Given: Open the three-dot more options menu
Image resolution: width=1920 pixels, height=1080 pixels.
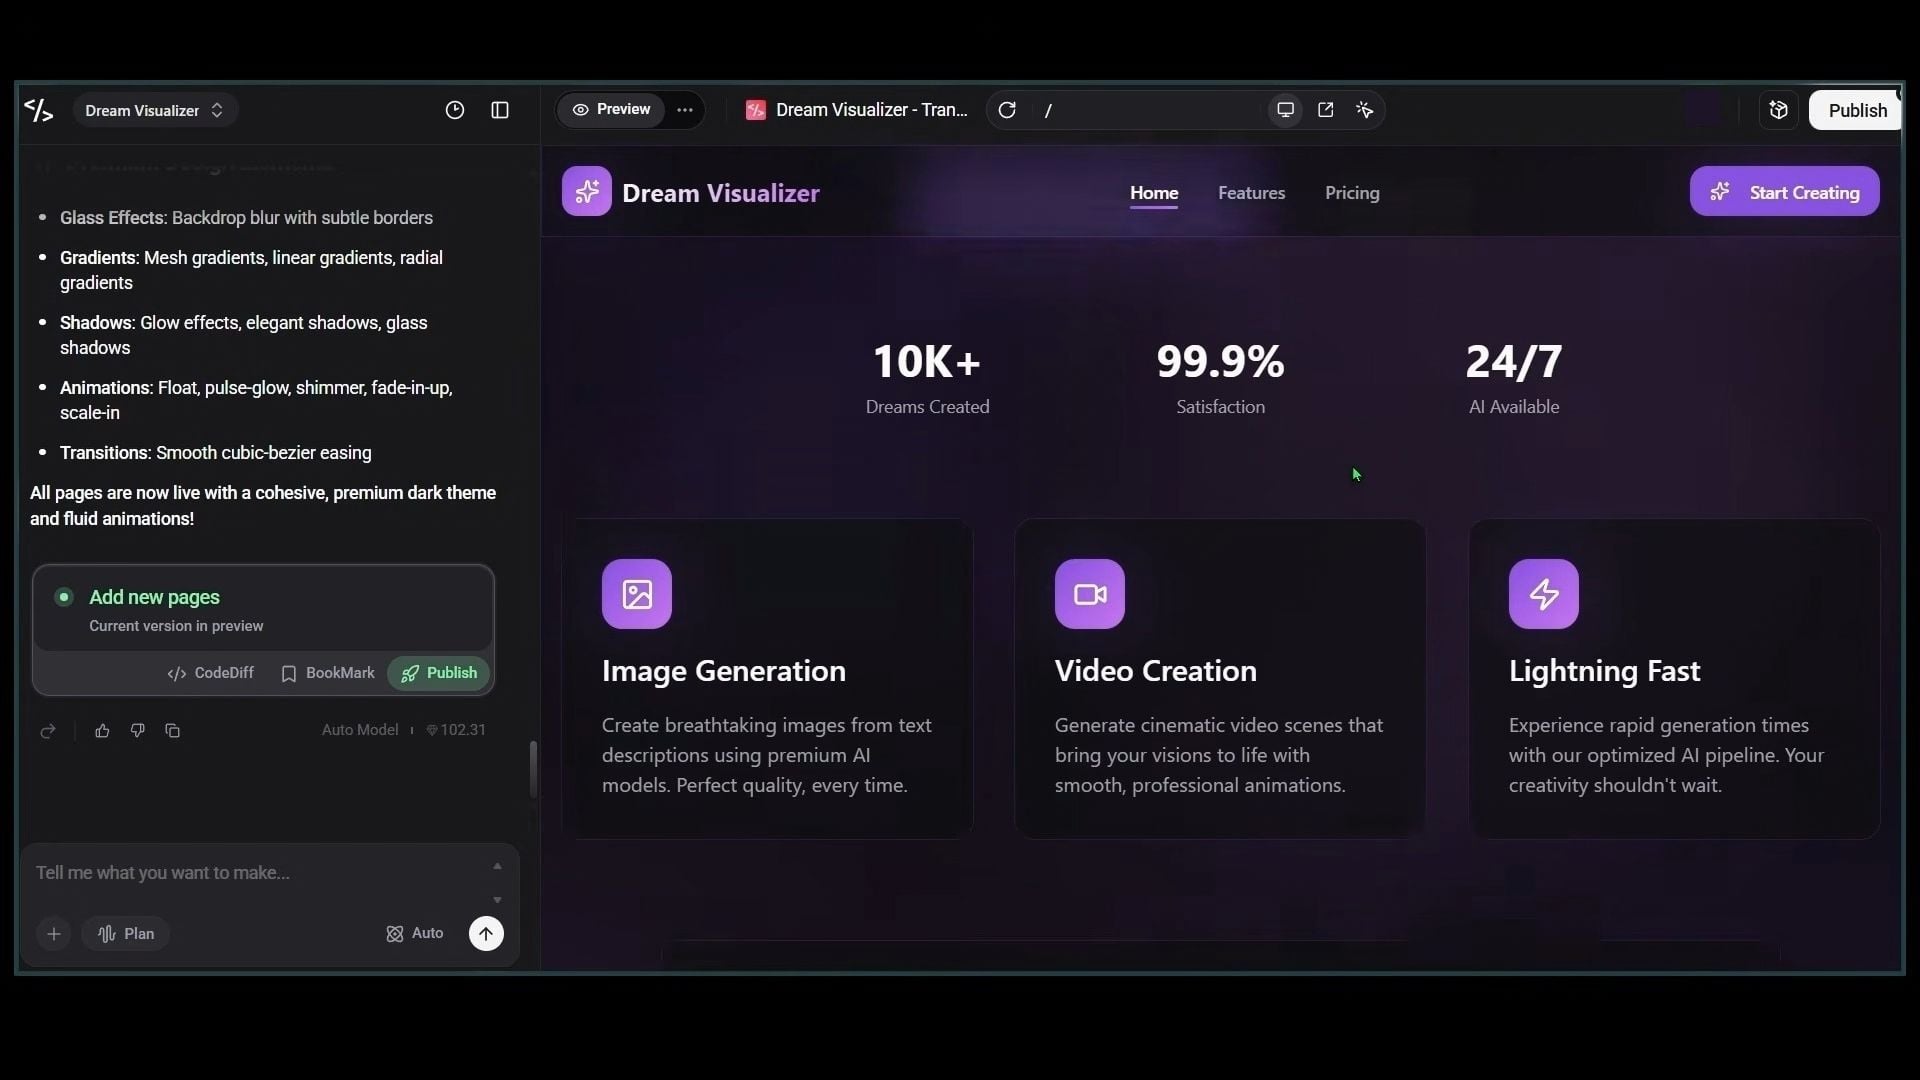Looking at the screenshot, I should click(x=685, y=110).
